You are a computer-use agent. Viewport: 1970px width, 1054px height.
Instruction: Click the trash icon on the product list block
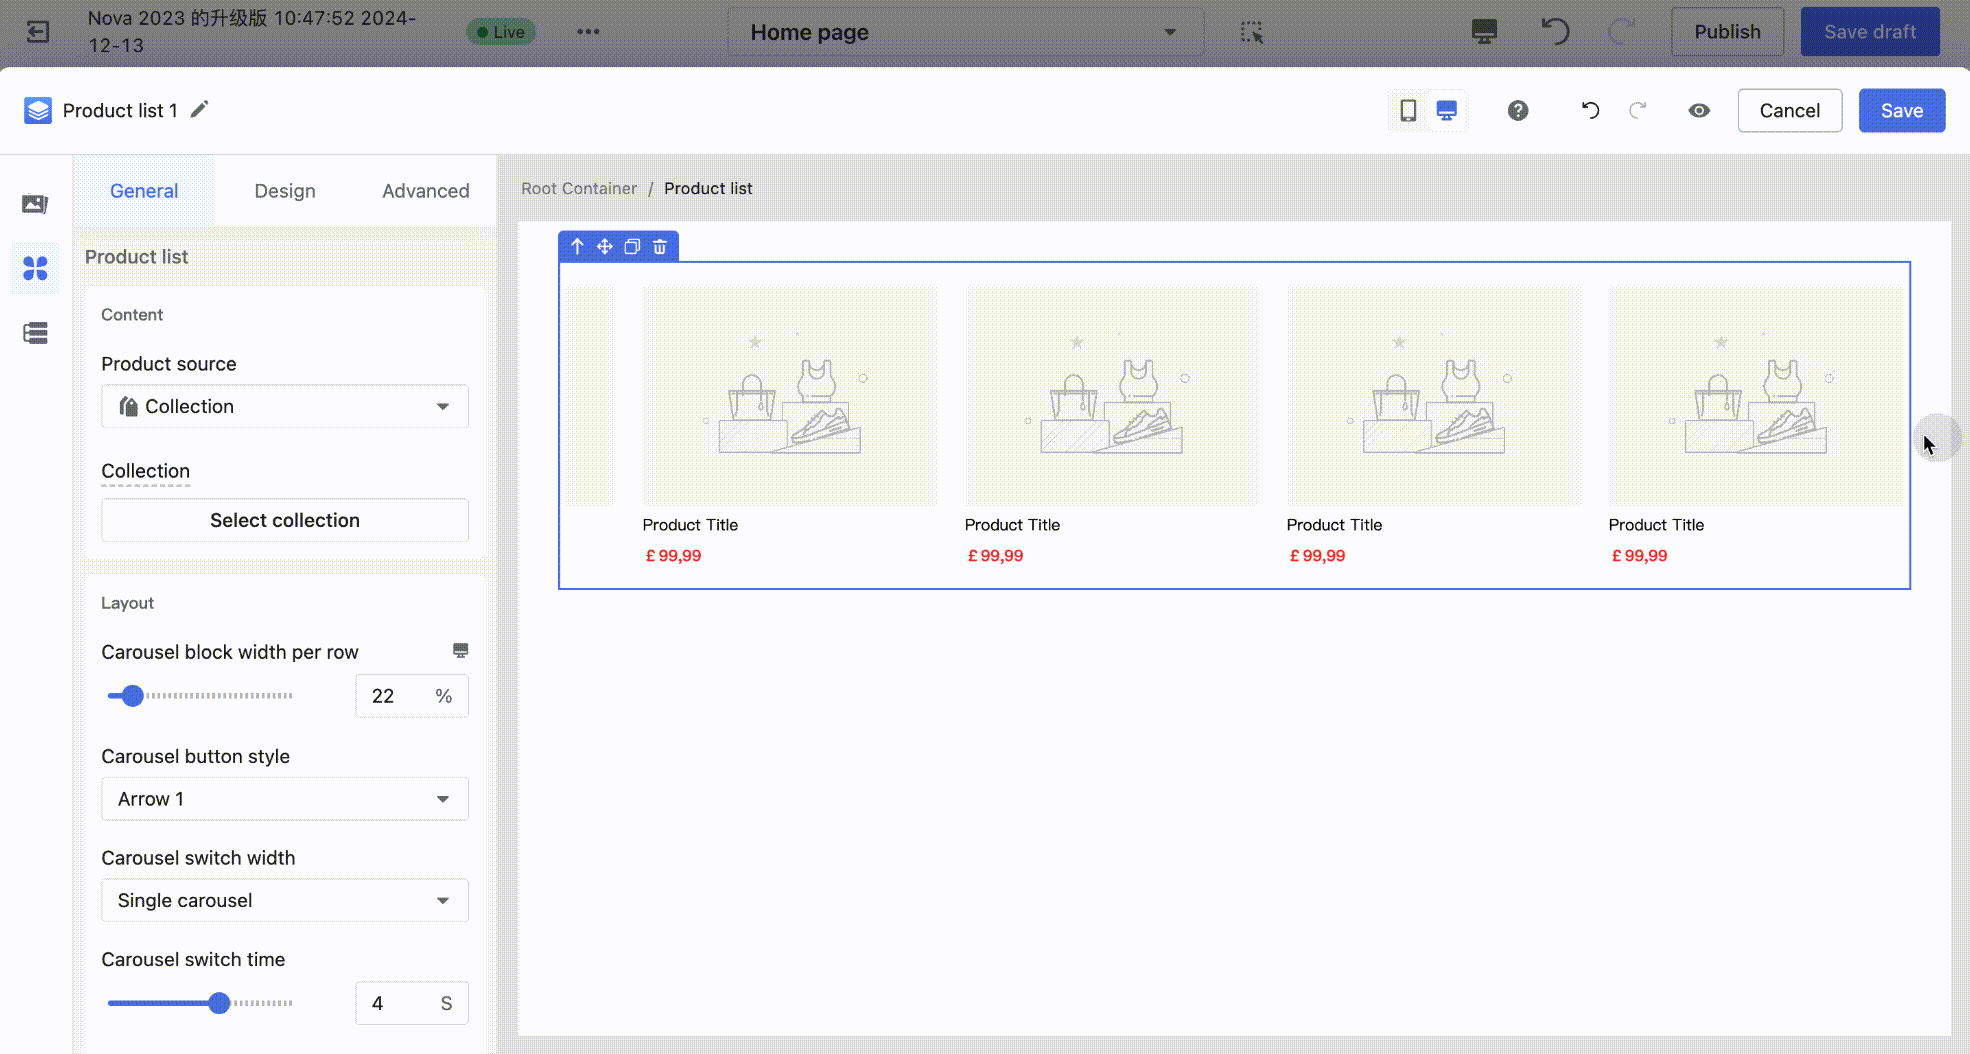[x=660, y=246]
